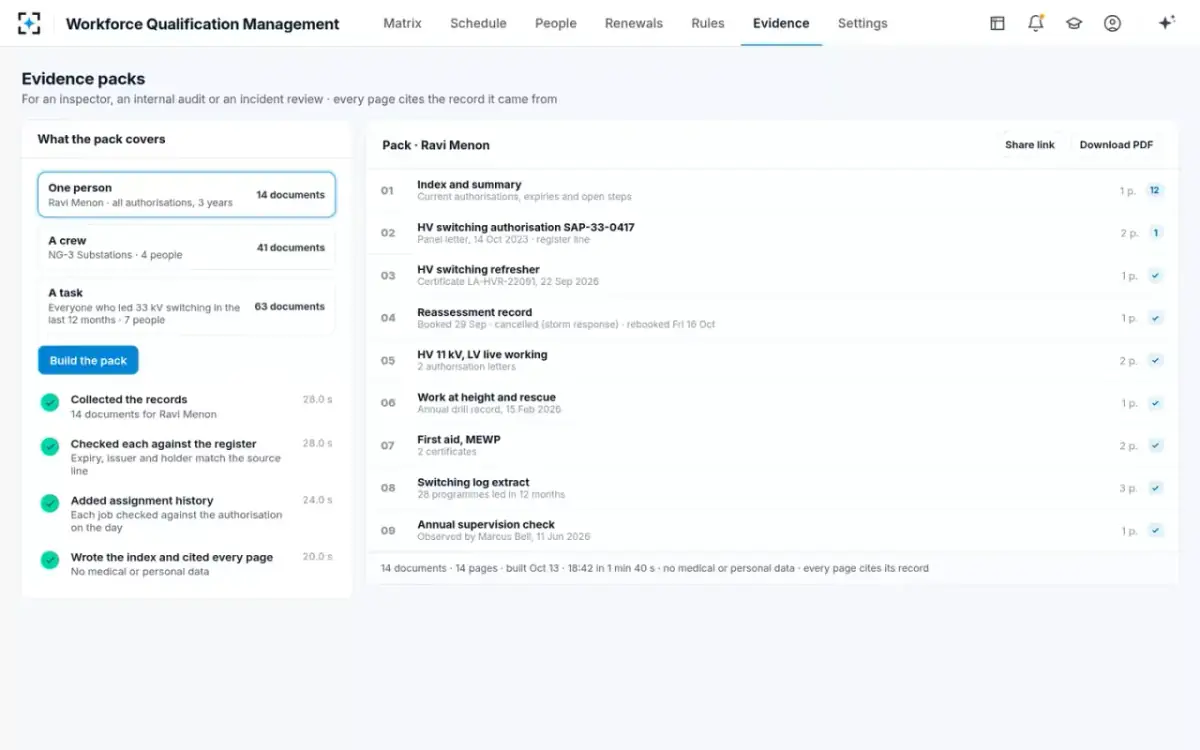Open Index and summary document row
1200x750 pixels.
(772, 190)
